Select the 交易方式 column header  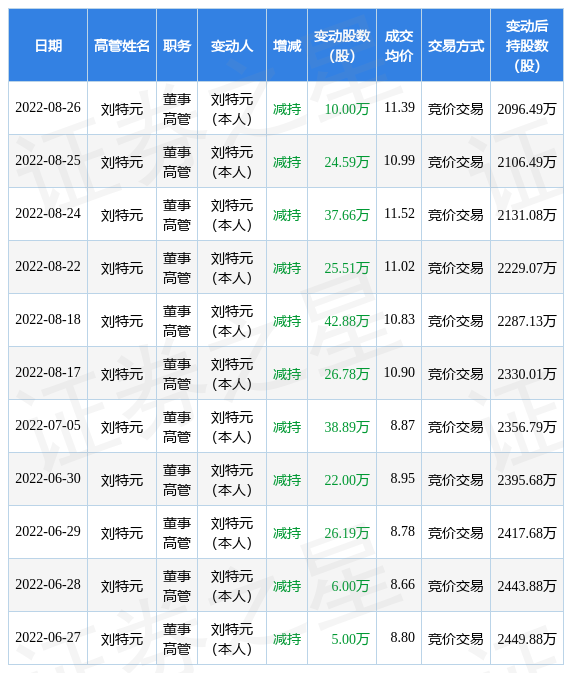click(456, 45)
